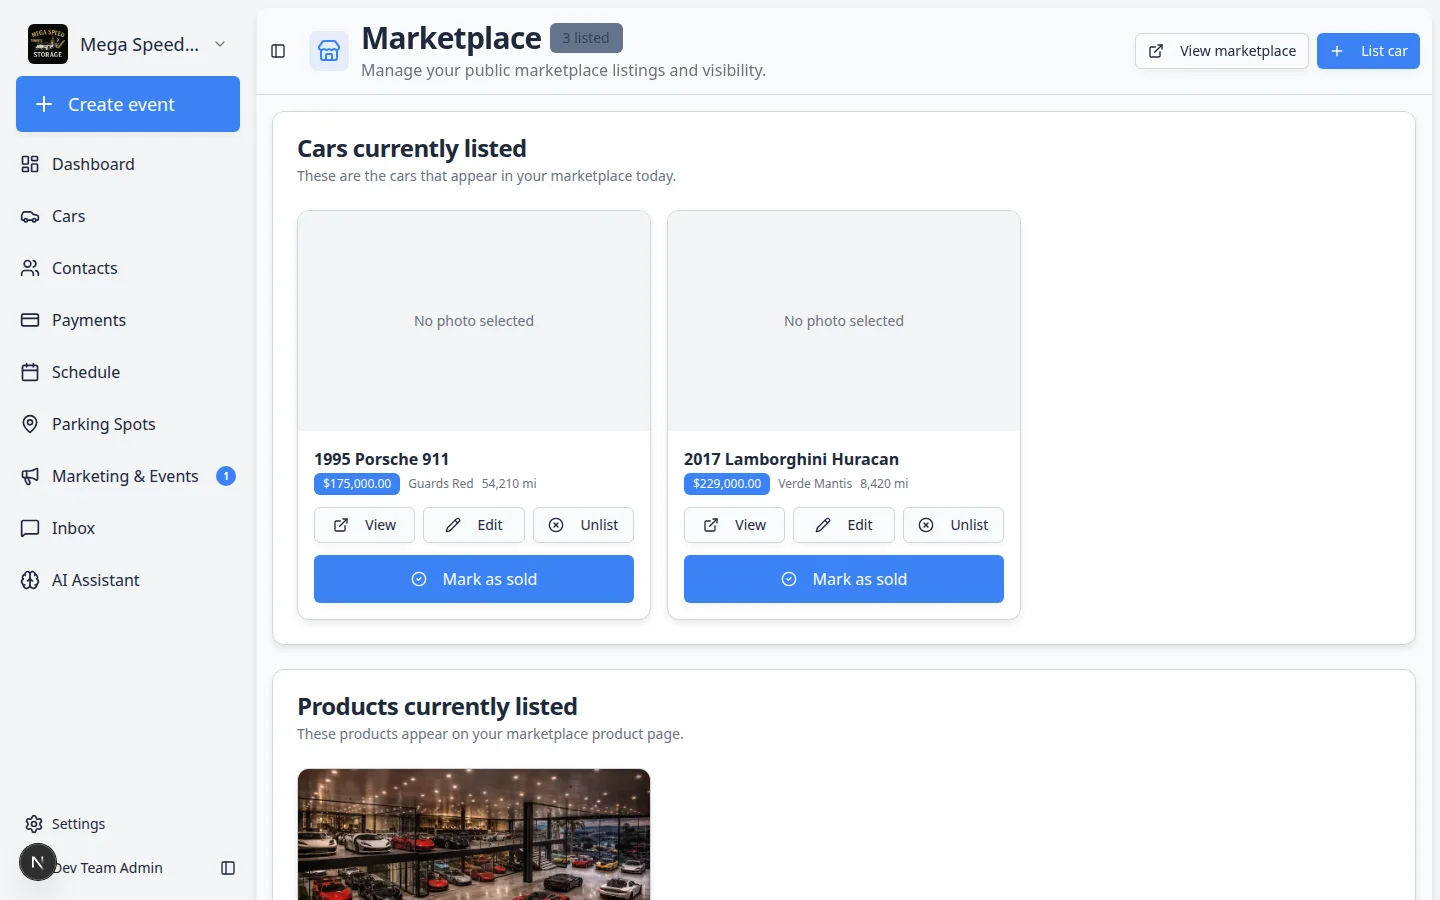This screenshot has height=900, width=1440.
Task: Open Payments in the sidebar
Action: point(128,320)
